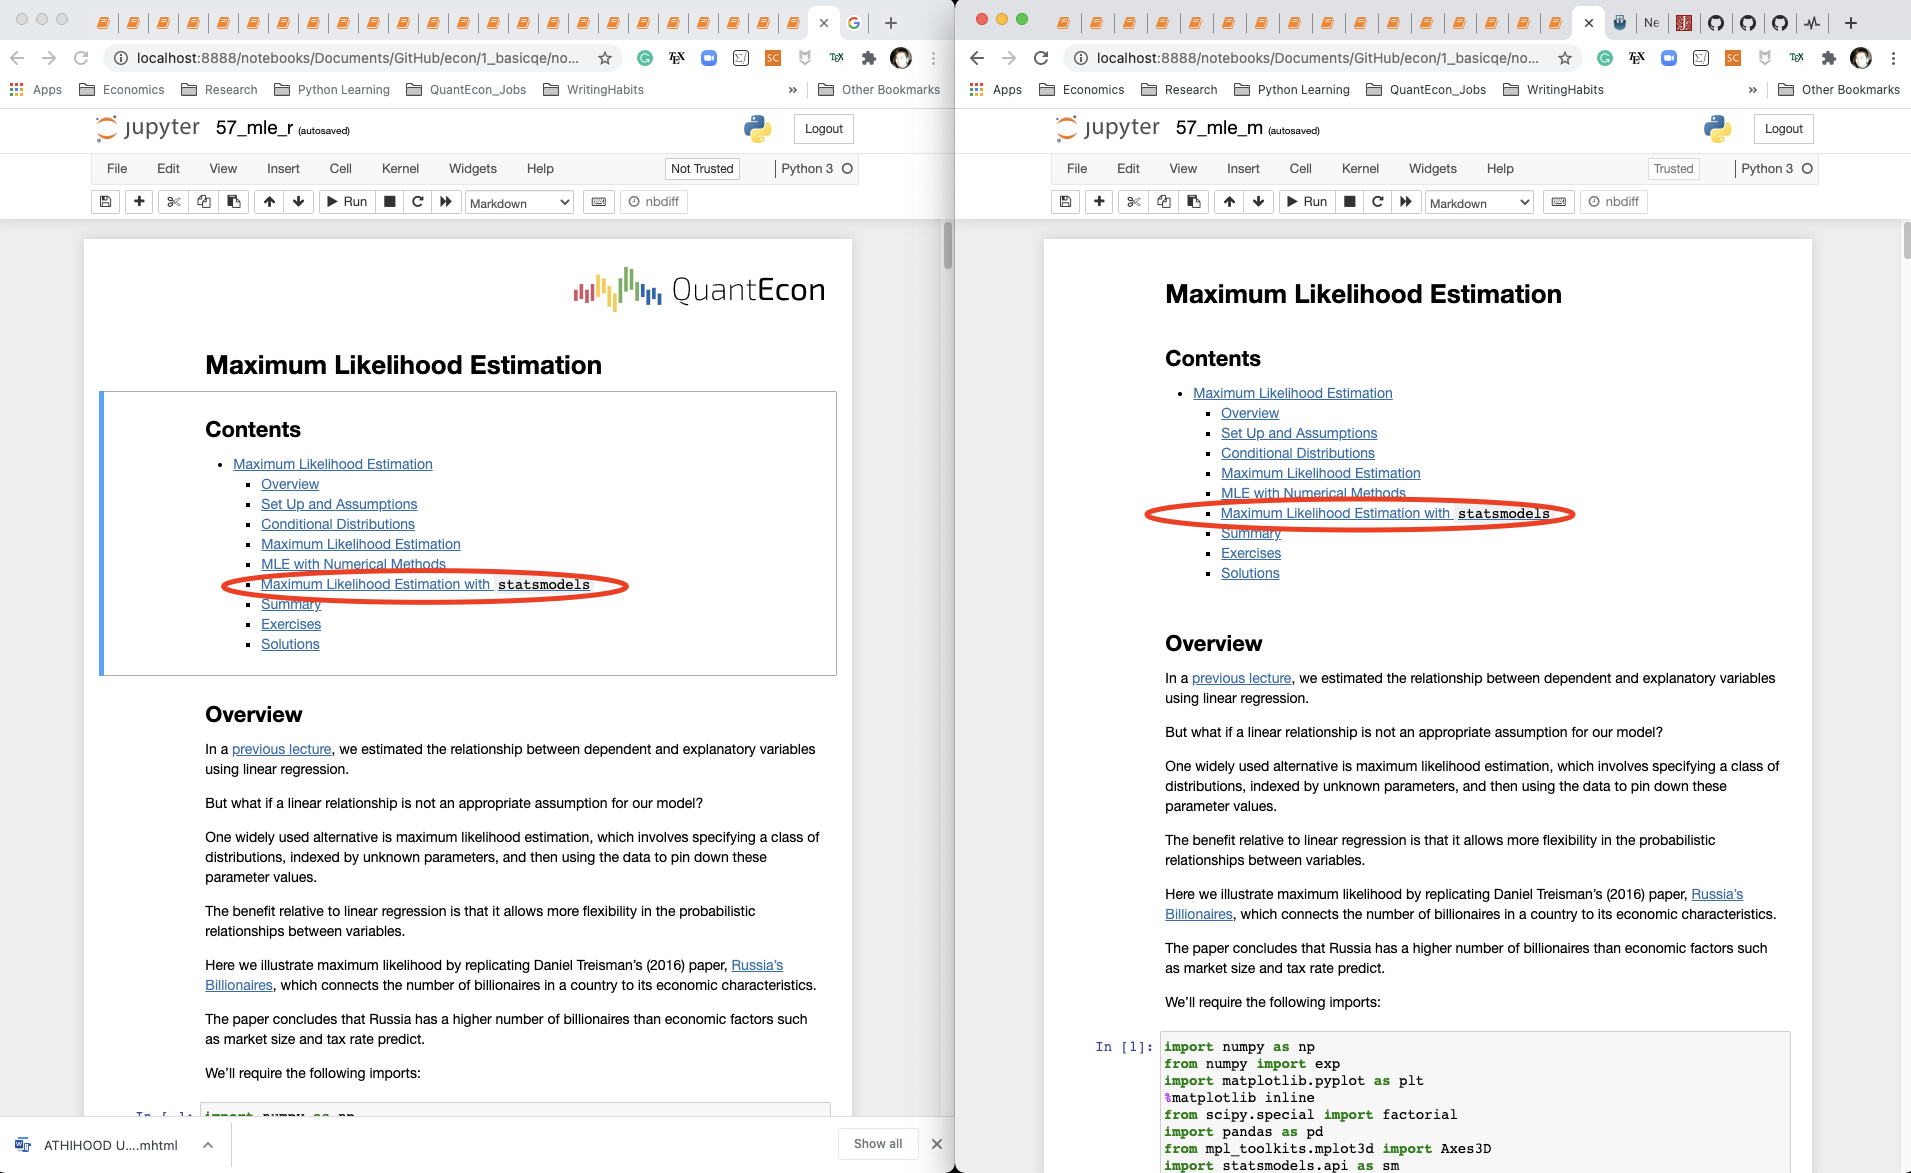Open Widgets menu in left Jupyter notebook

pos(473,169)
